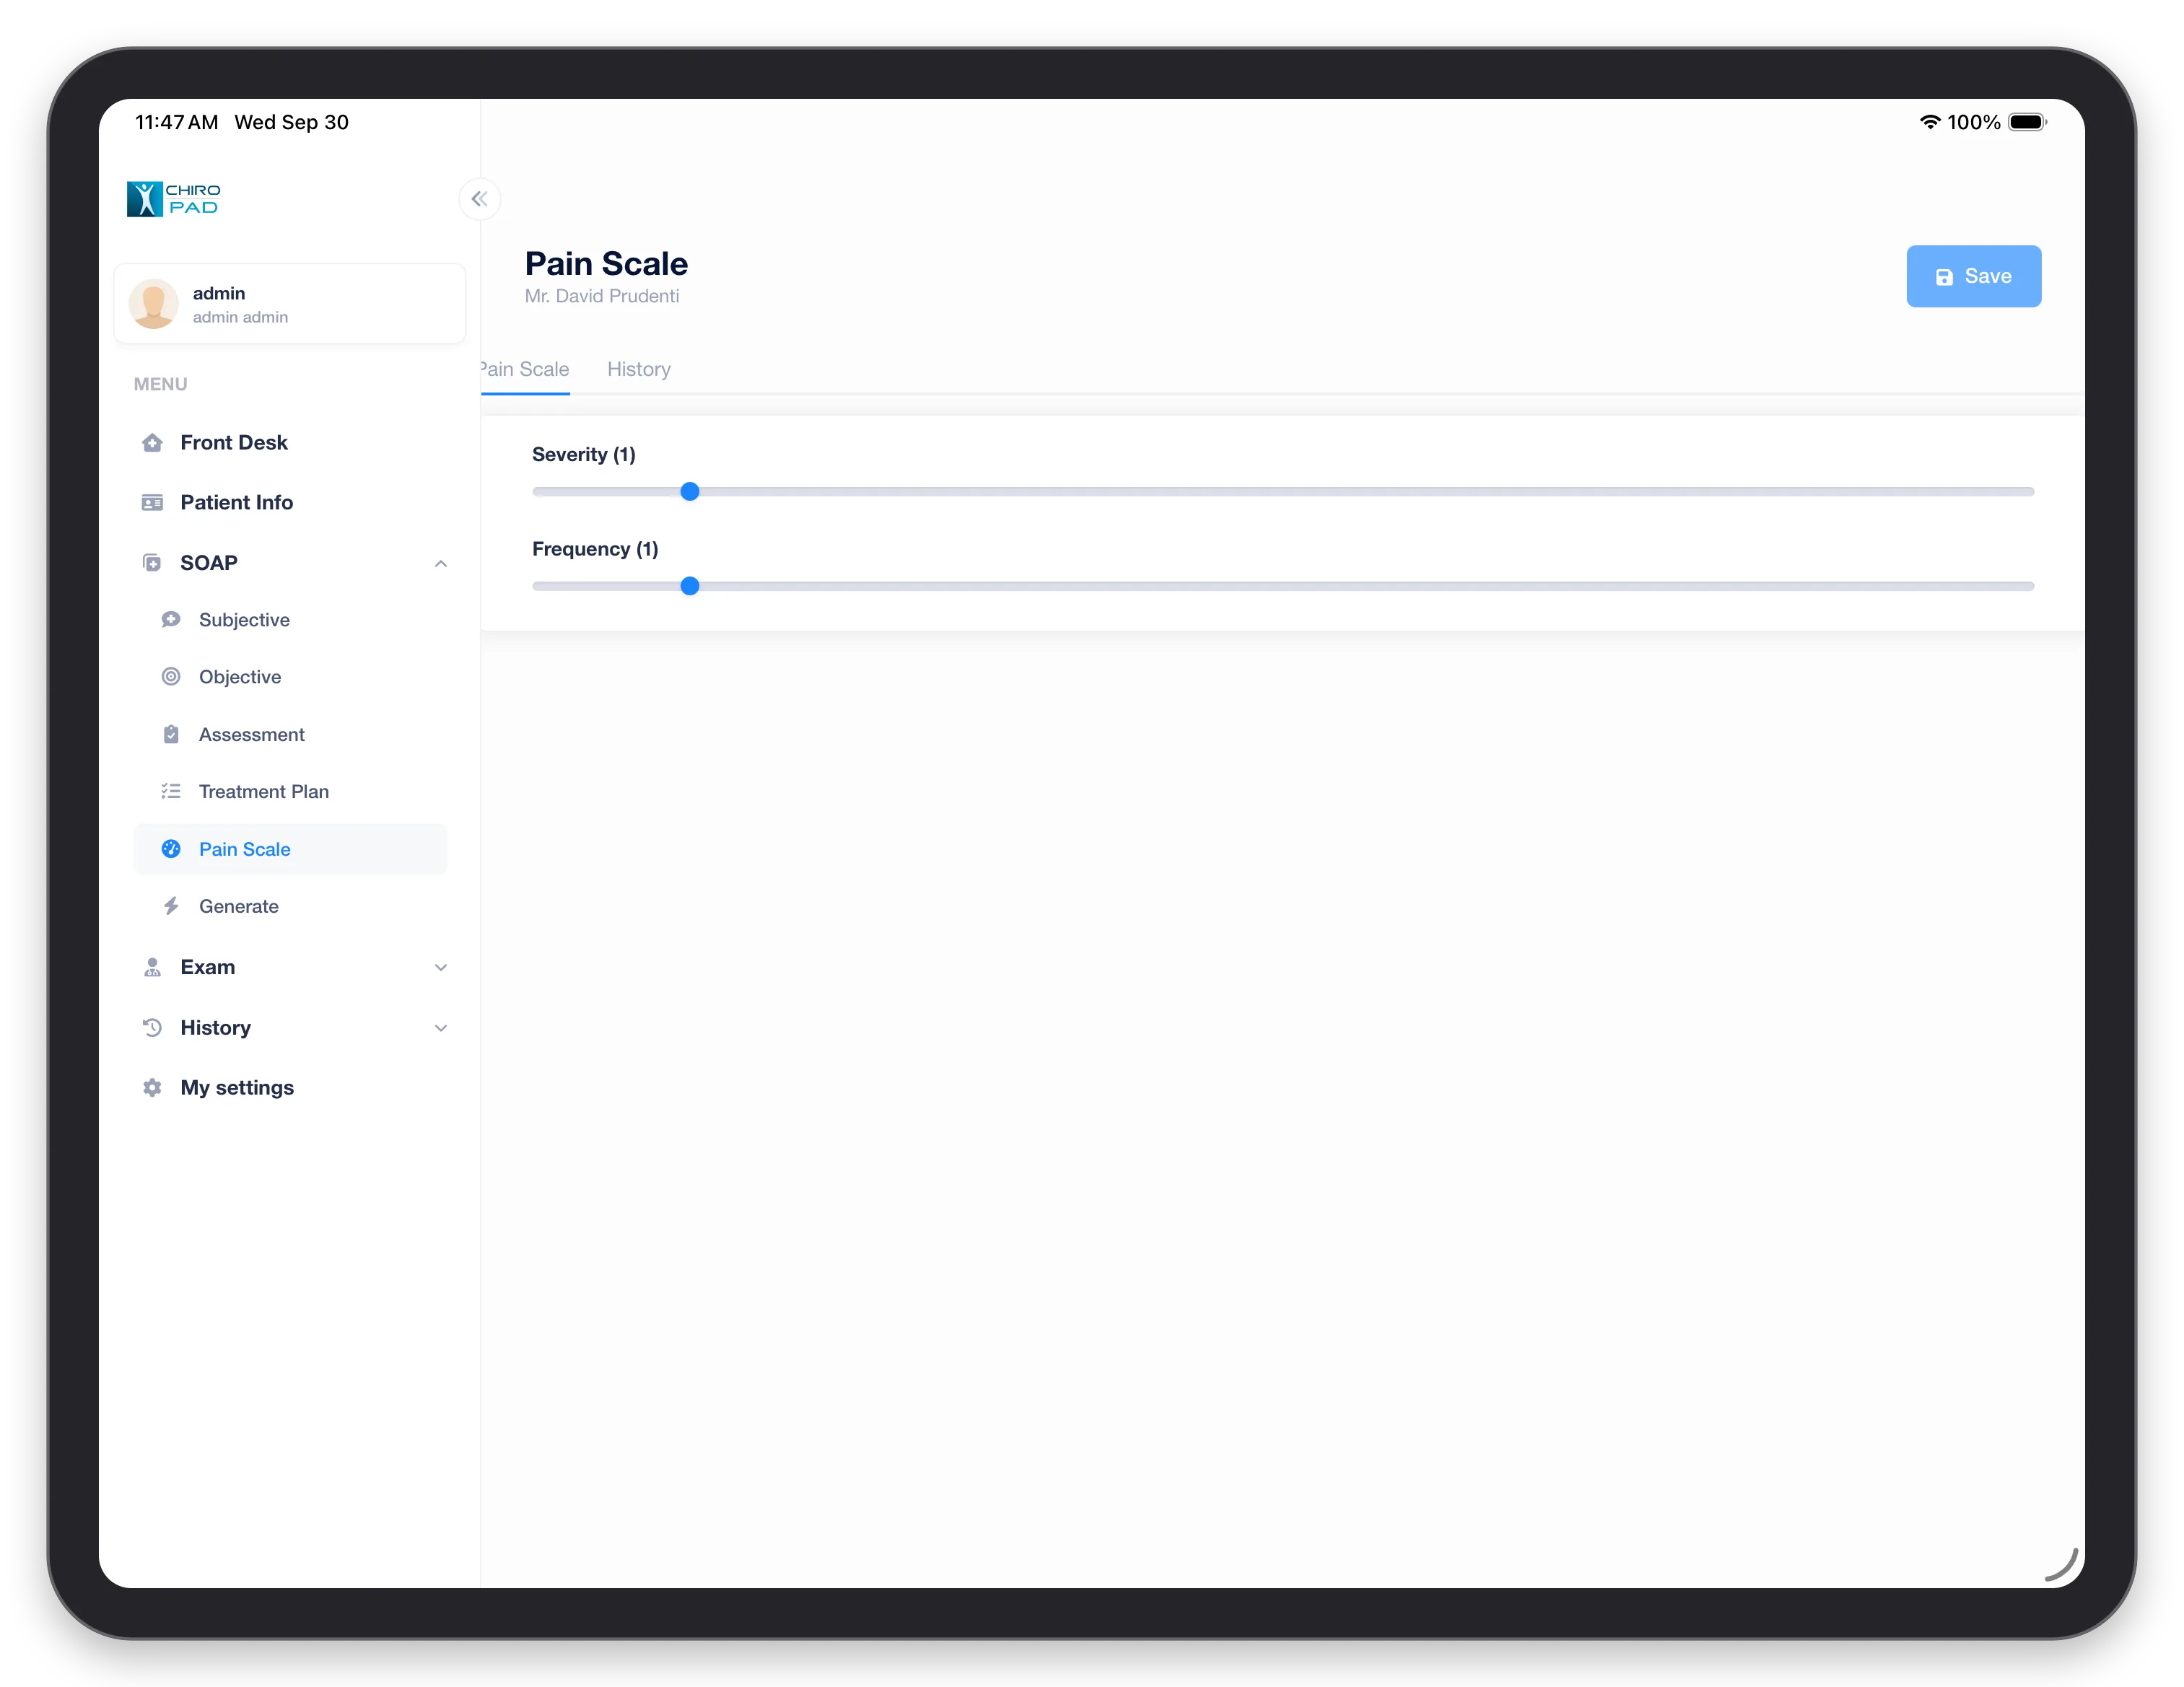Select Pain Scale in the sidebar
The height and width of the screenshot is (1687, 2184).
click(290, 849)
